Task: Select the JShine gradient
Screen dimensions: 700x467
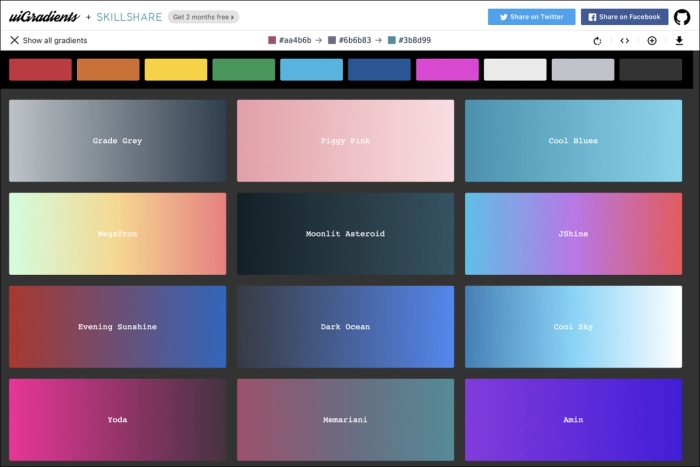Action: (573, 234)
